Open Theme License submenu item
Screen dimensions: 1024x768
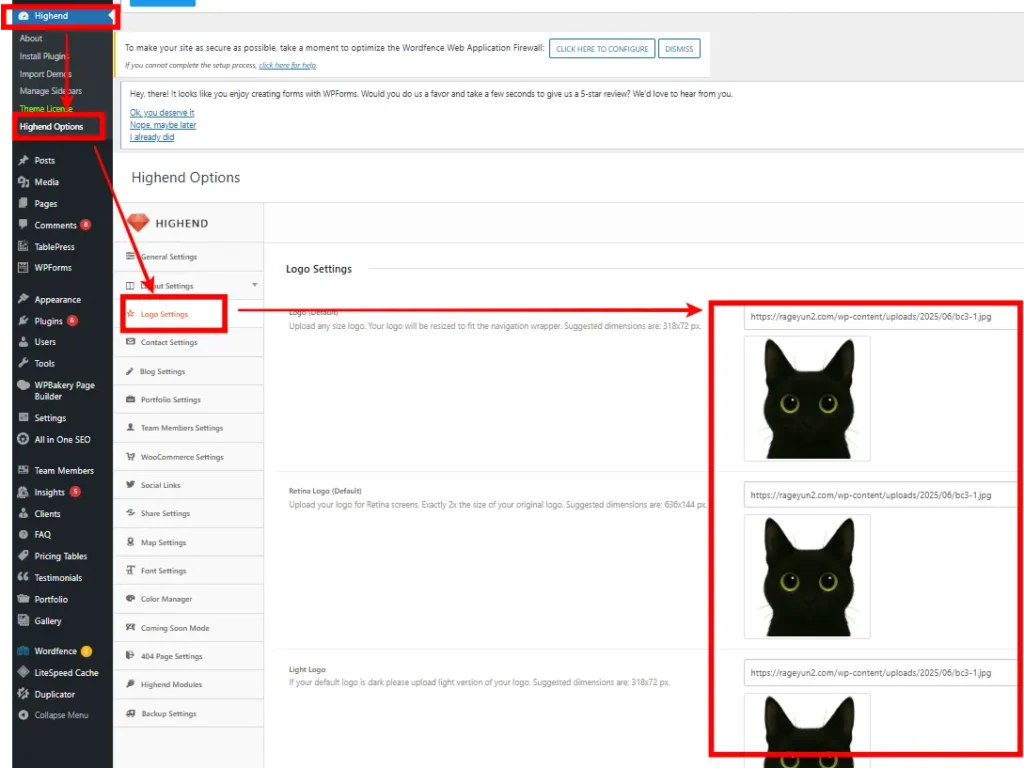point(46,108)
